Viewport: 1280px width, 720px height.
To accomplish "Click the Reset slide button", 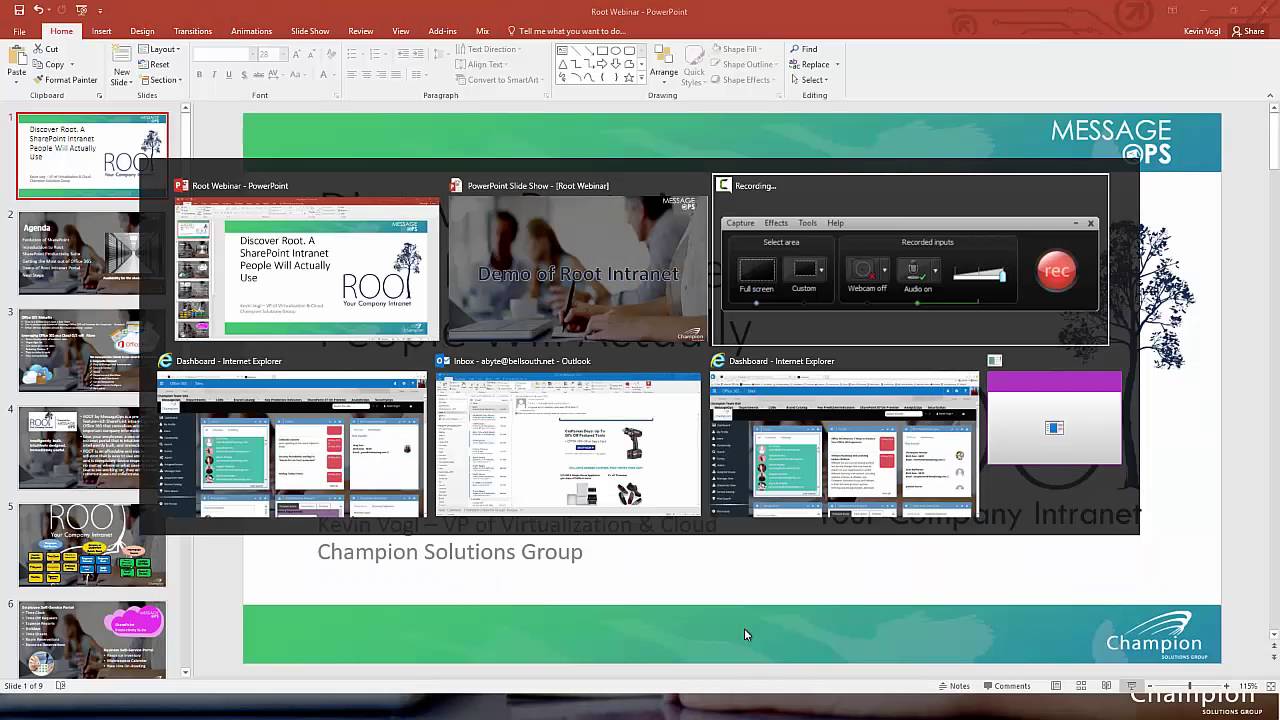I will [154, 64].
